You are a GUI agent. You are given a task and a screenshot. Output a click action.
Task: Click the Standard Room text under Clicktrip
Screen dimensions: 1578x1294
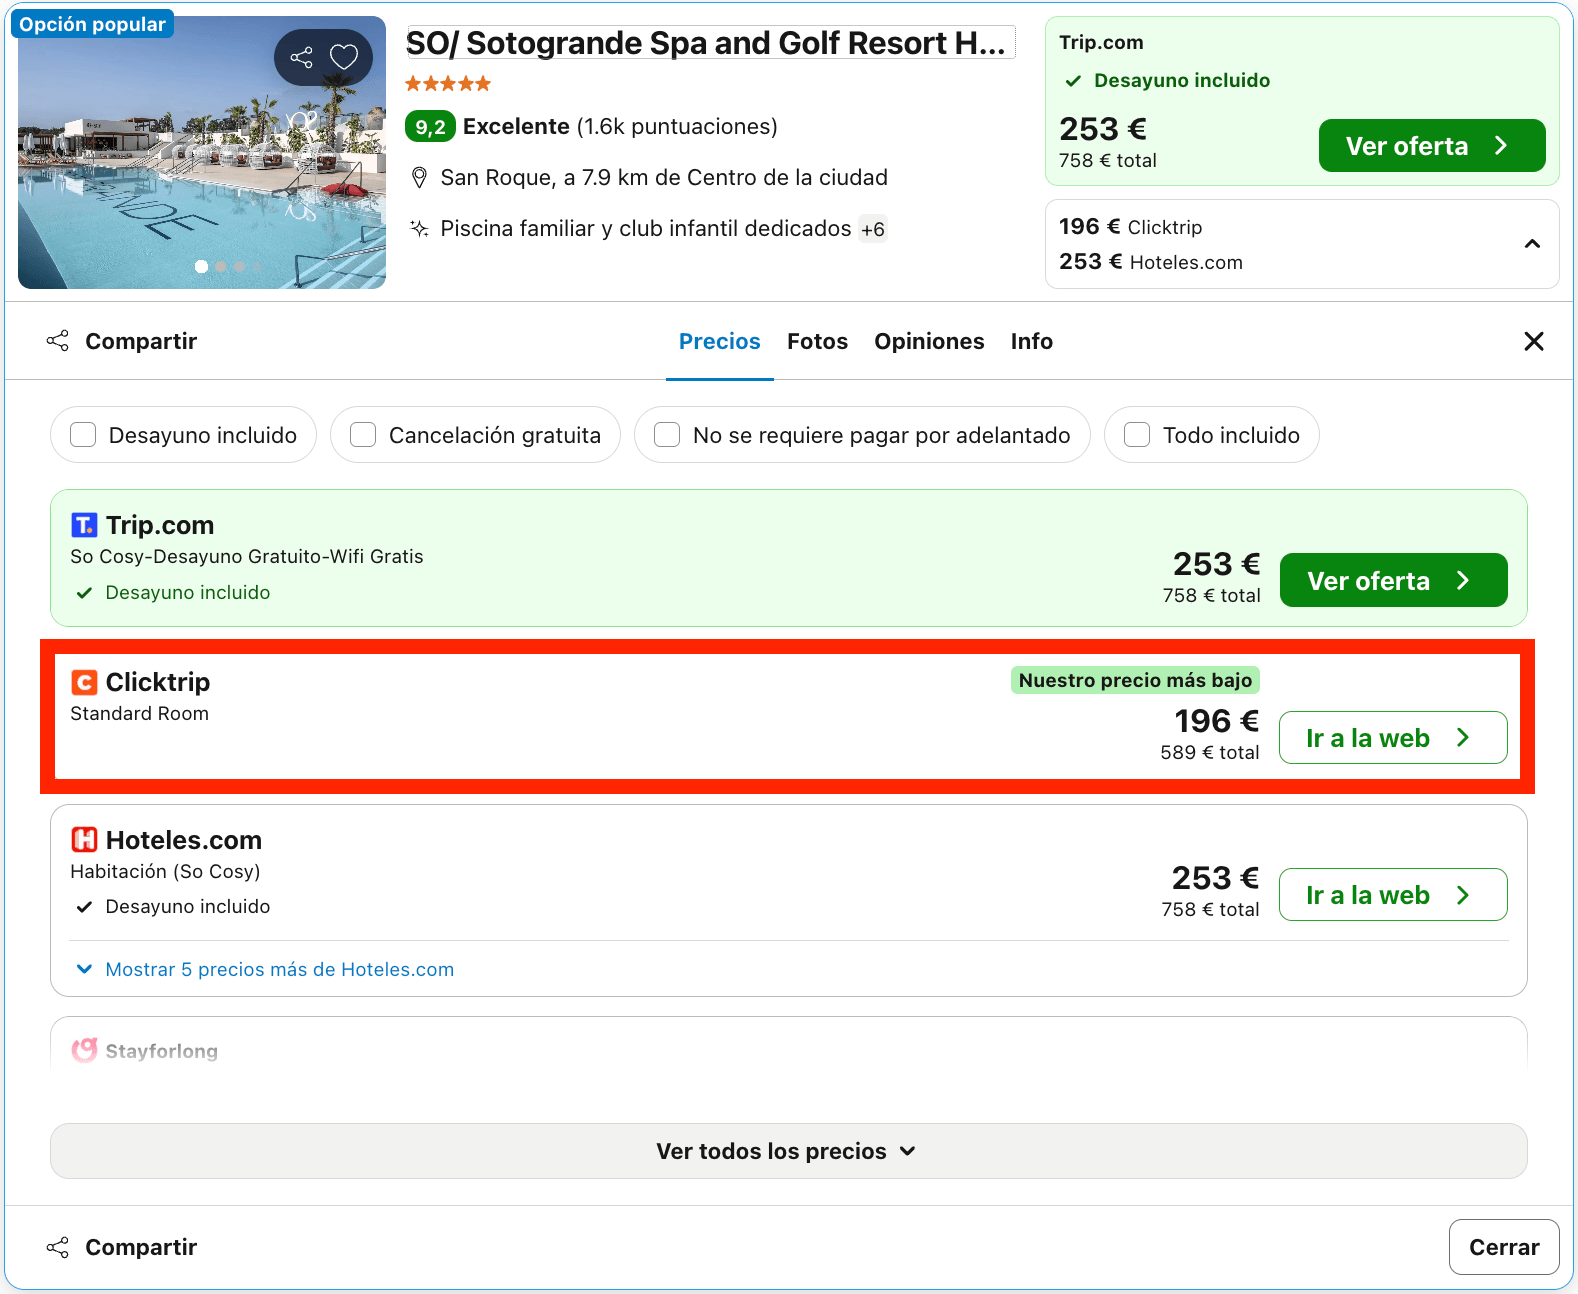[140, 714]
